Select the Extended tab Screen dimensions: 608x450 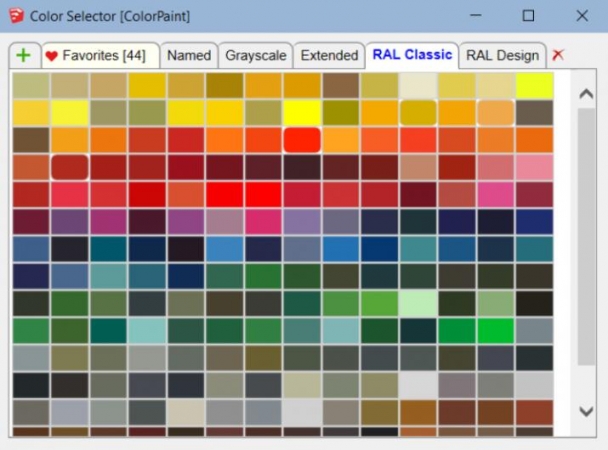(329, 55)
